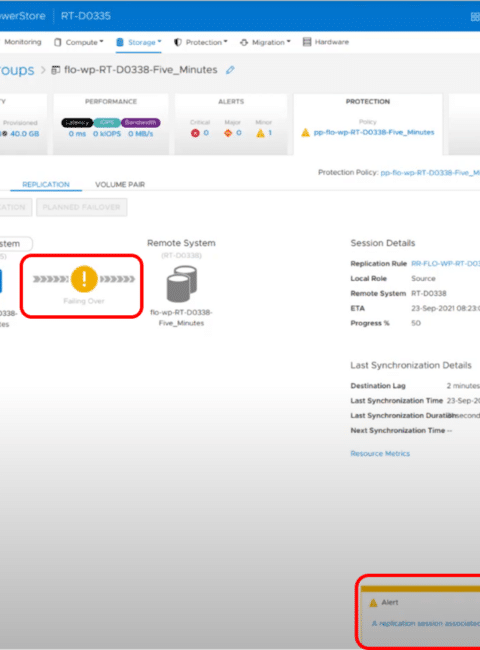
Task: Click the Compute clipboard icon
Action: 58,42
